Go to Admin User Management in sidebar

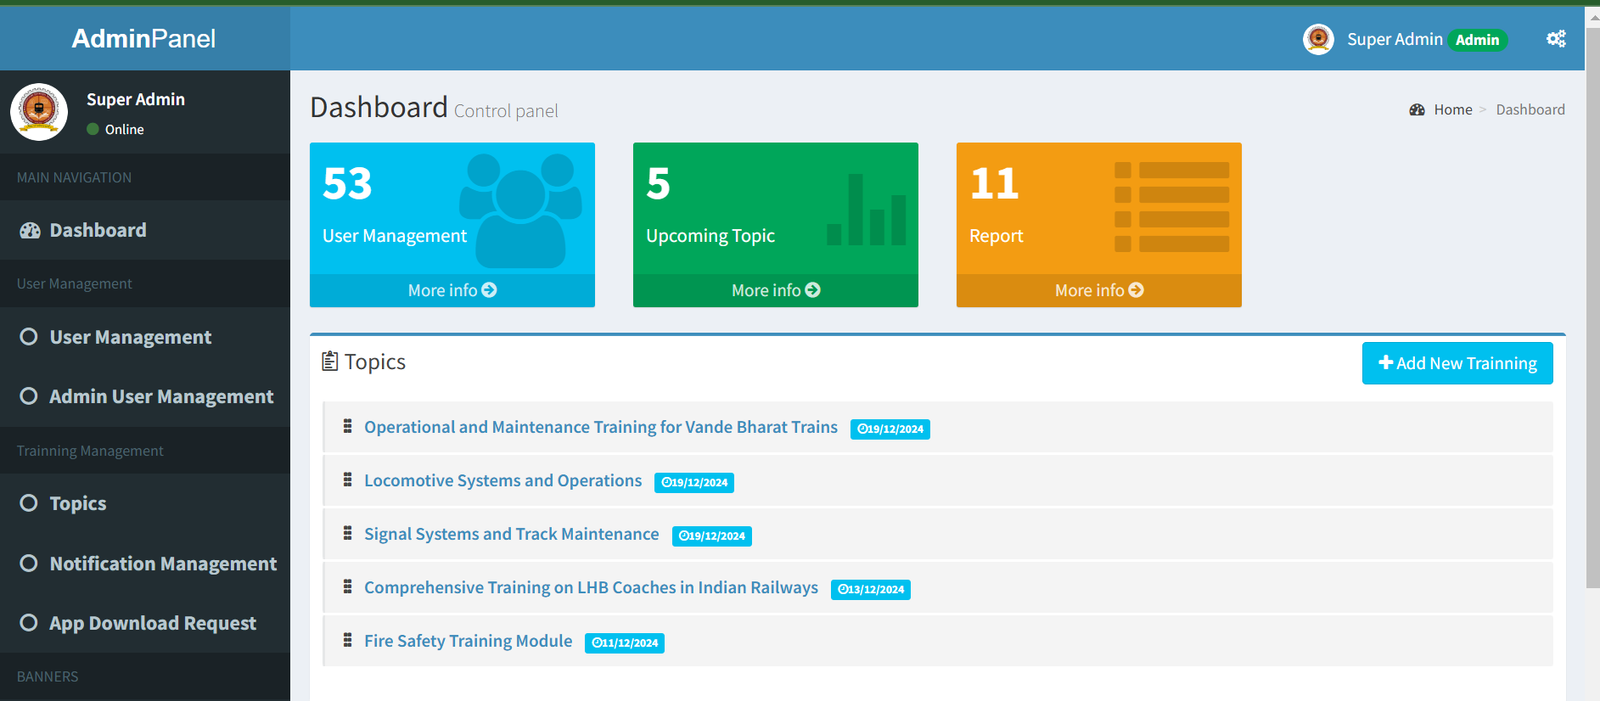(161, 397)
